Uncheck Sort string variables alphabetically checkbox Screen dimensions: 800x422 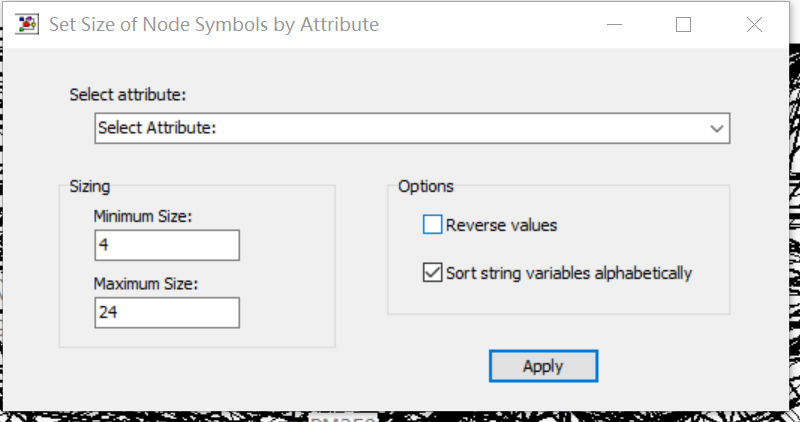[x=432, y=272]
